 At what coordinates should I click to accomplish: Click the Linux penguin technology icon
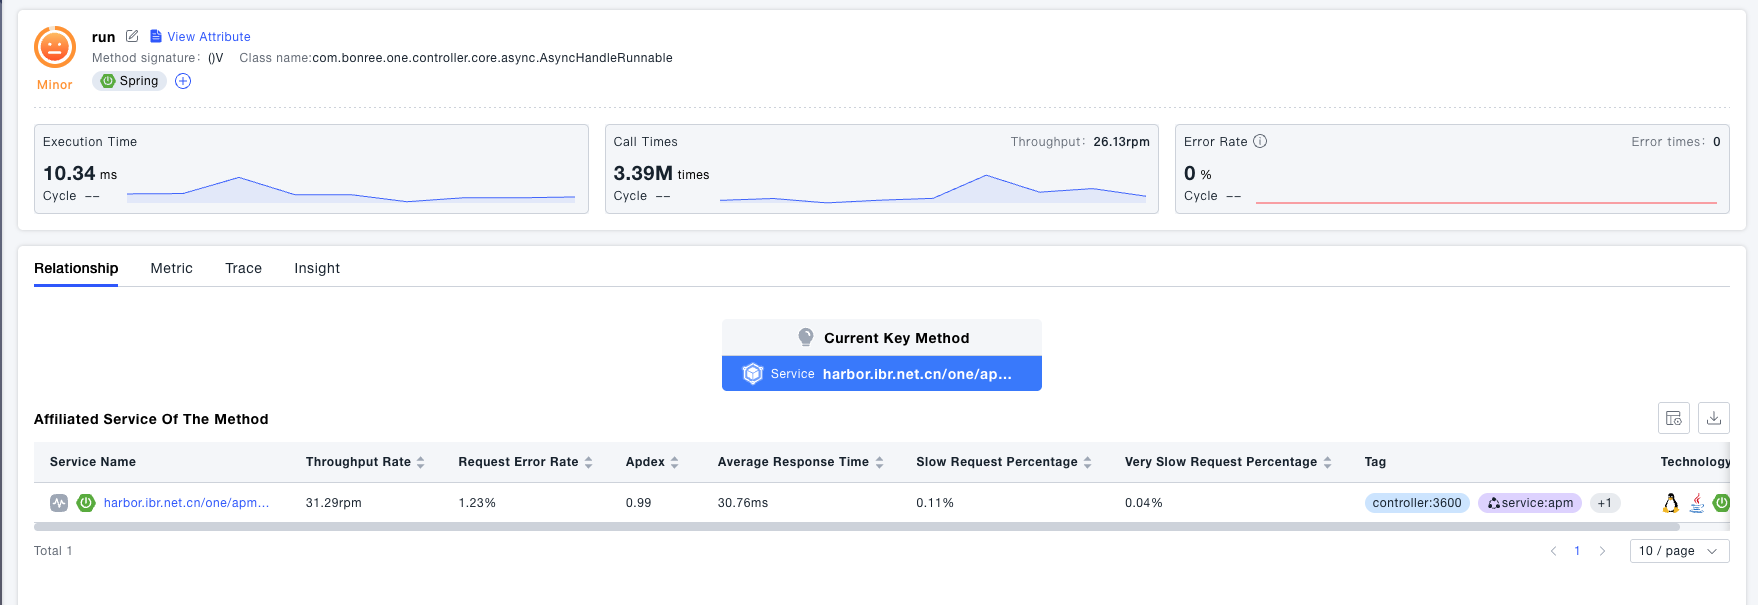[x=1670, y=503]
